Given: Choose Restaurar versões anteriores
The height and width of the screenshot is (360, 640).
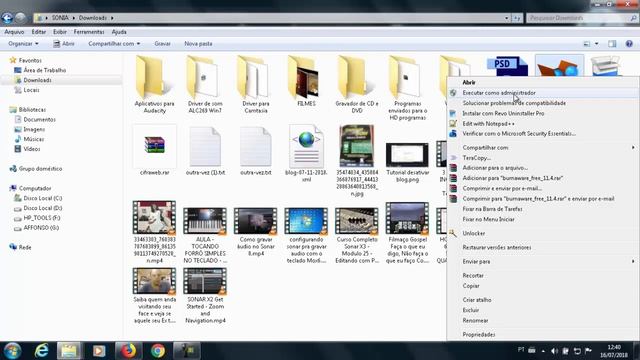Looking at the screenshot, I should pos(497,247).
